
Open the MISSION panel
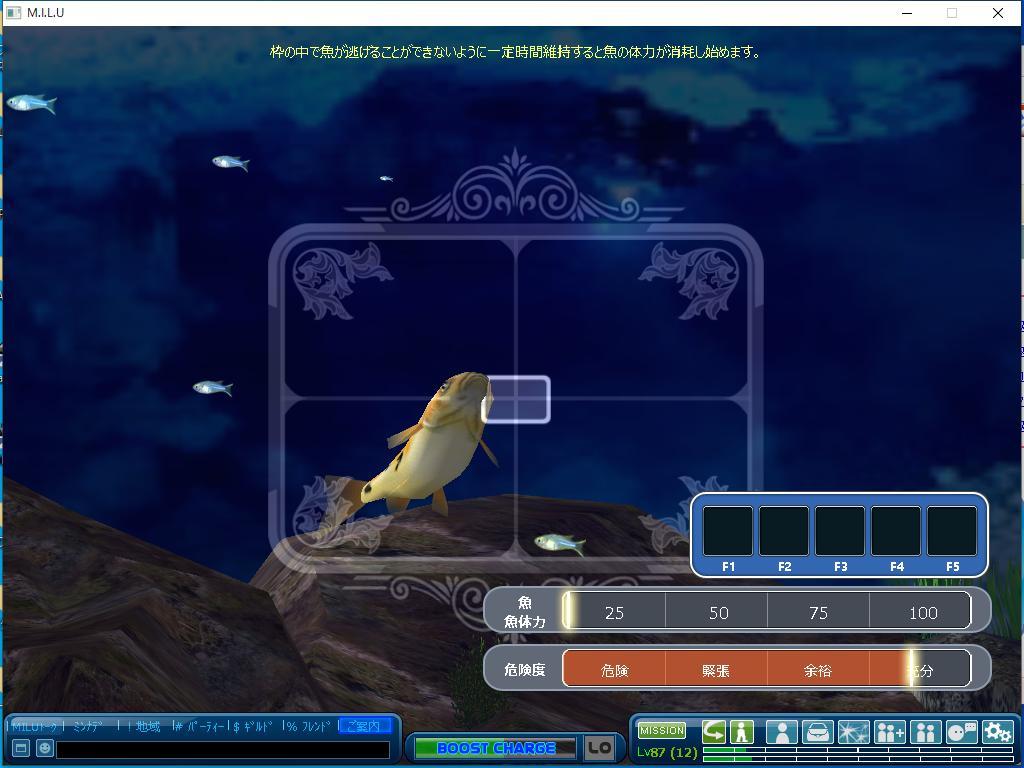[x=662, y=730]
